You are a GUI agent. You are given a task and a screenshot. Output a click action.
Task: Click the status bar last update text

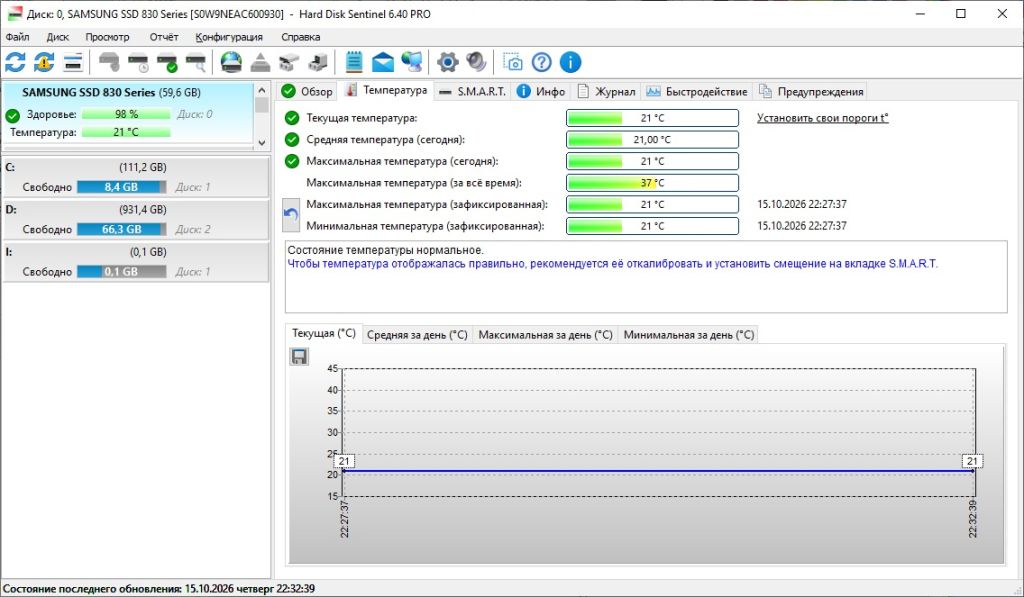tap(159, 589)
